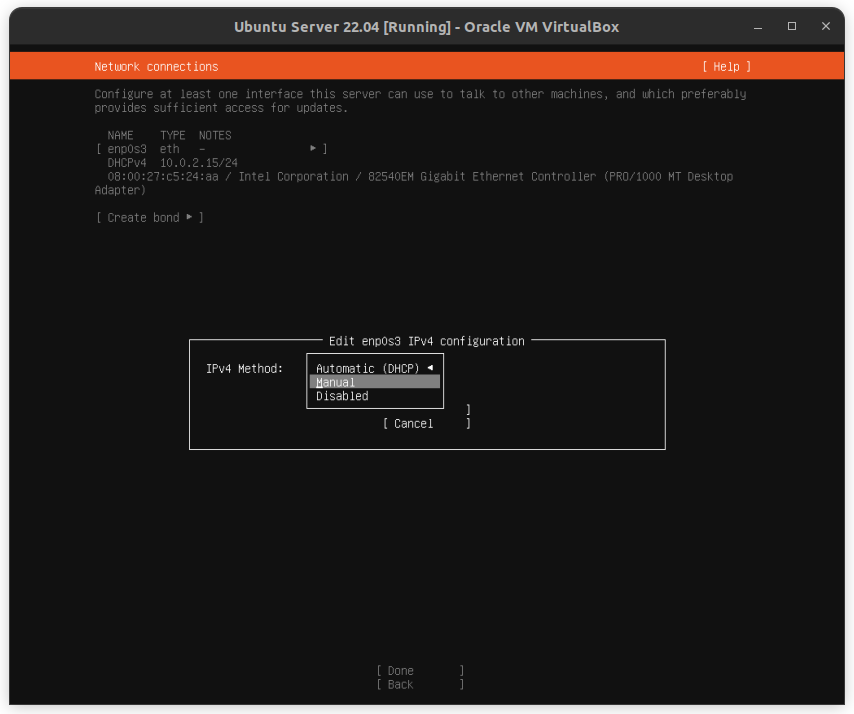
Task: Open the Help menu in the header
Action: (x=727, y=66)
